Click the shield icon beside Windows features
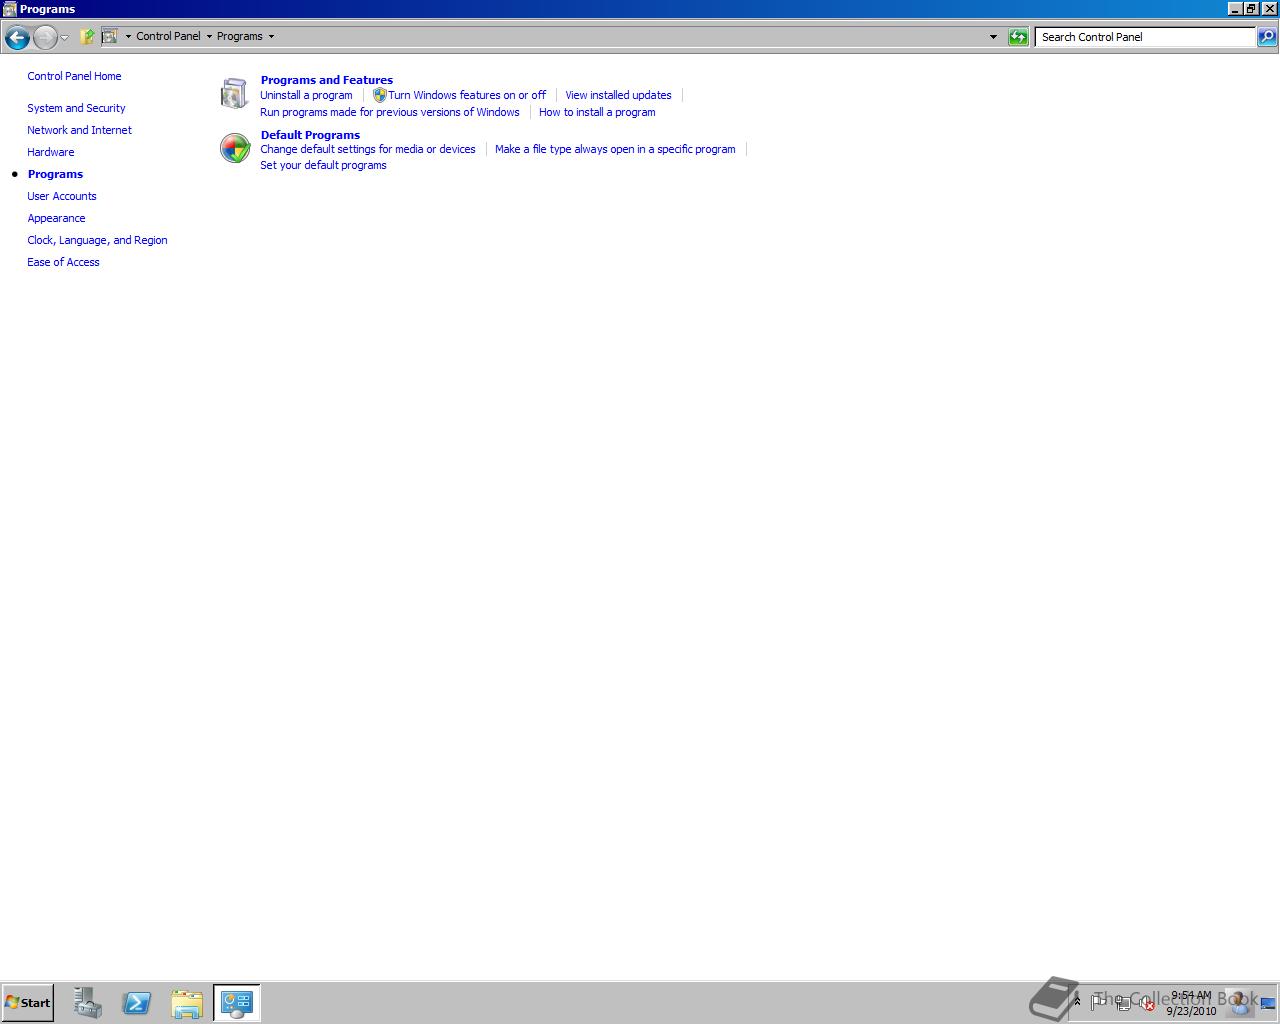The width and height of the screenshot is (1280, 1024). pos(379,95)
